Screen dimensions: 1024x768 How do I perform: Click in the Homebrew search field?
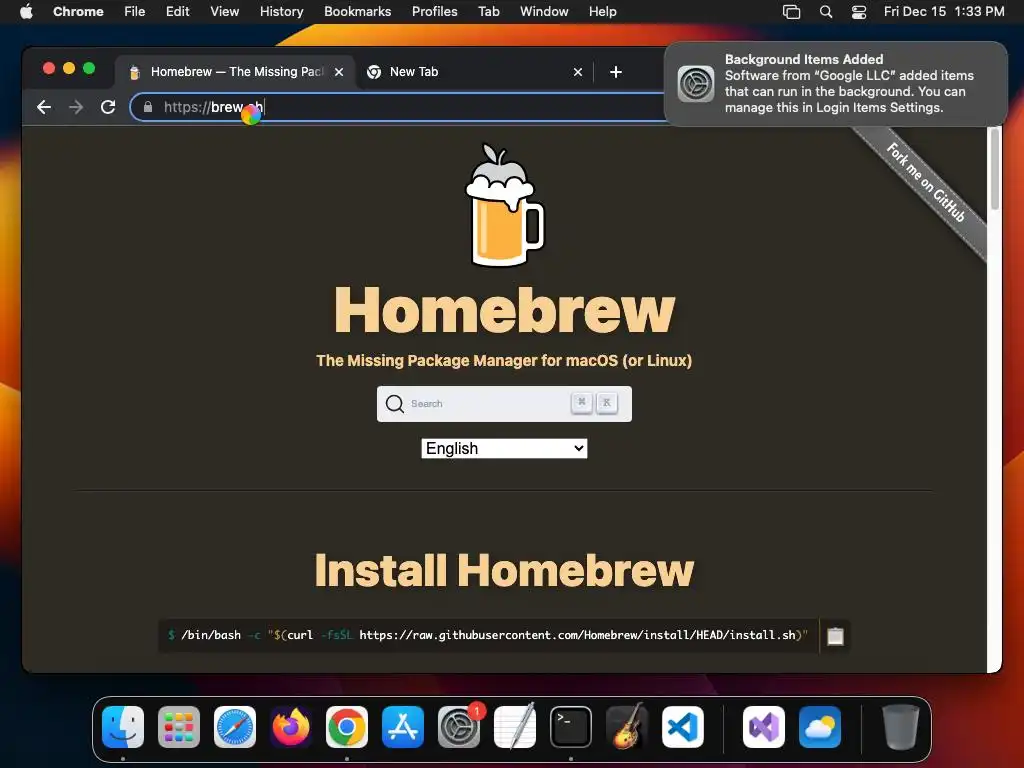(x=504, y=404)
